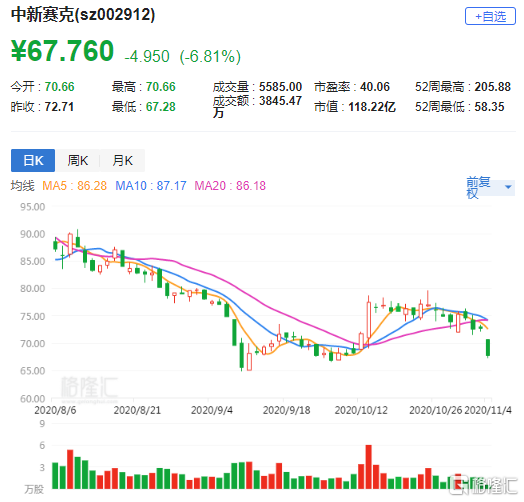Click the 万股 volume unit label
524x502 pixels.
pos(34,489)
